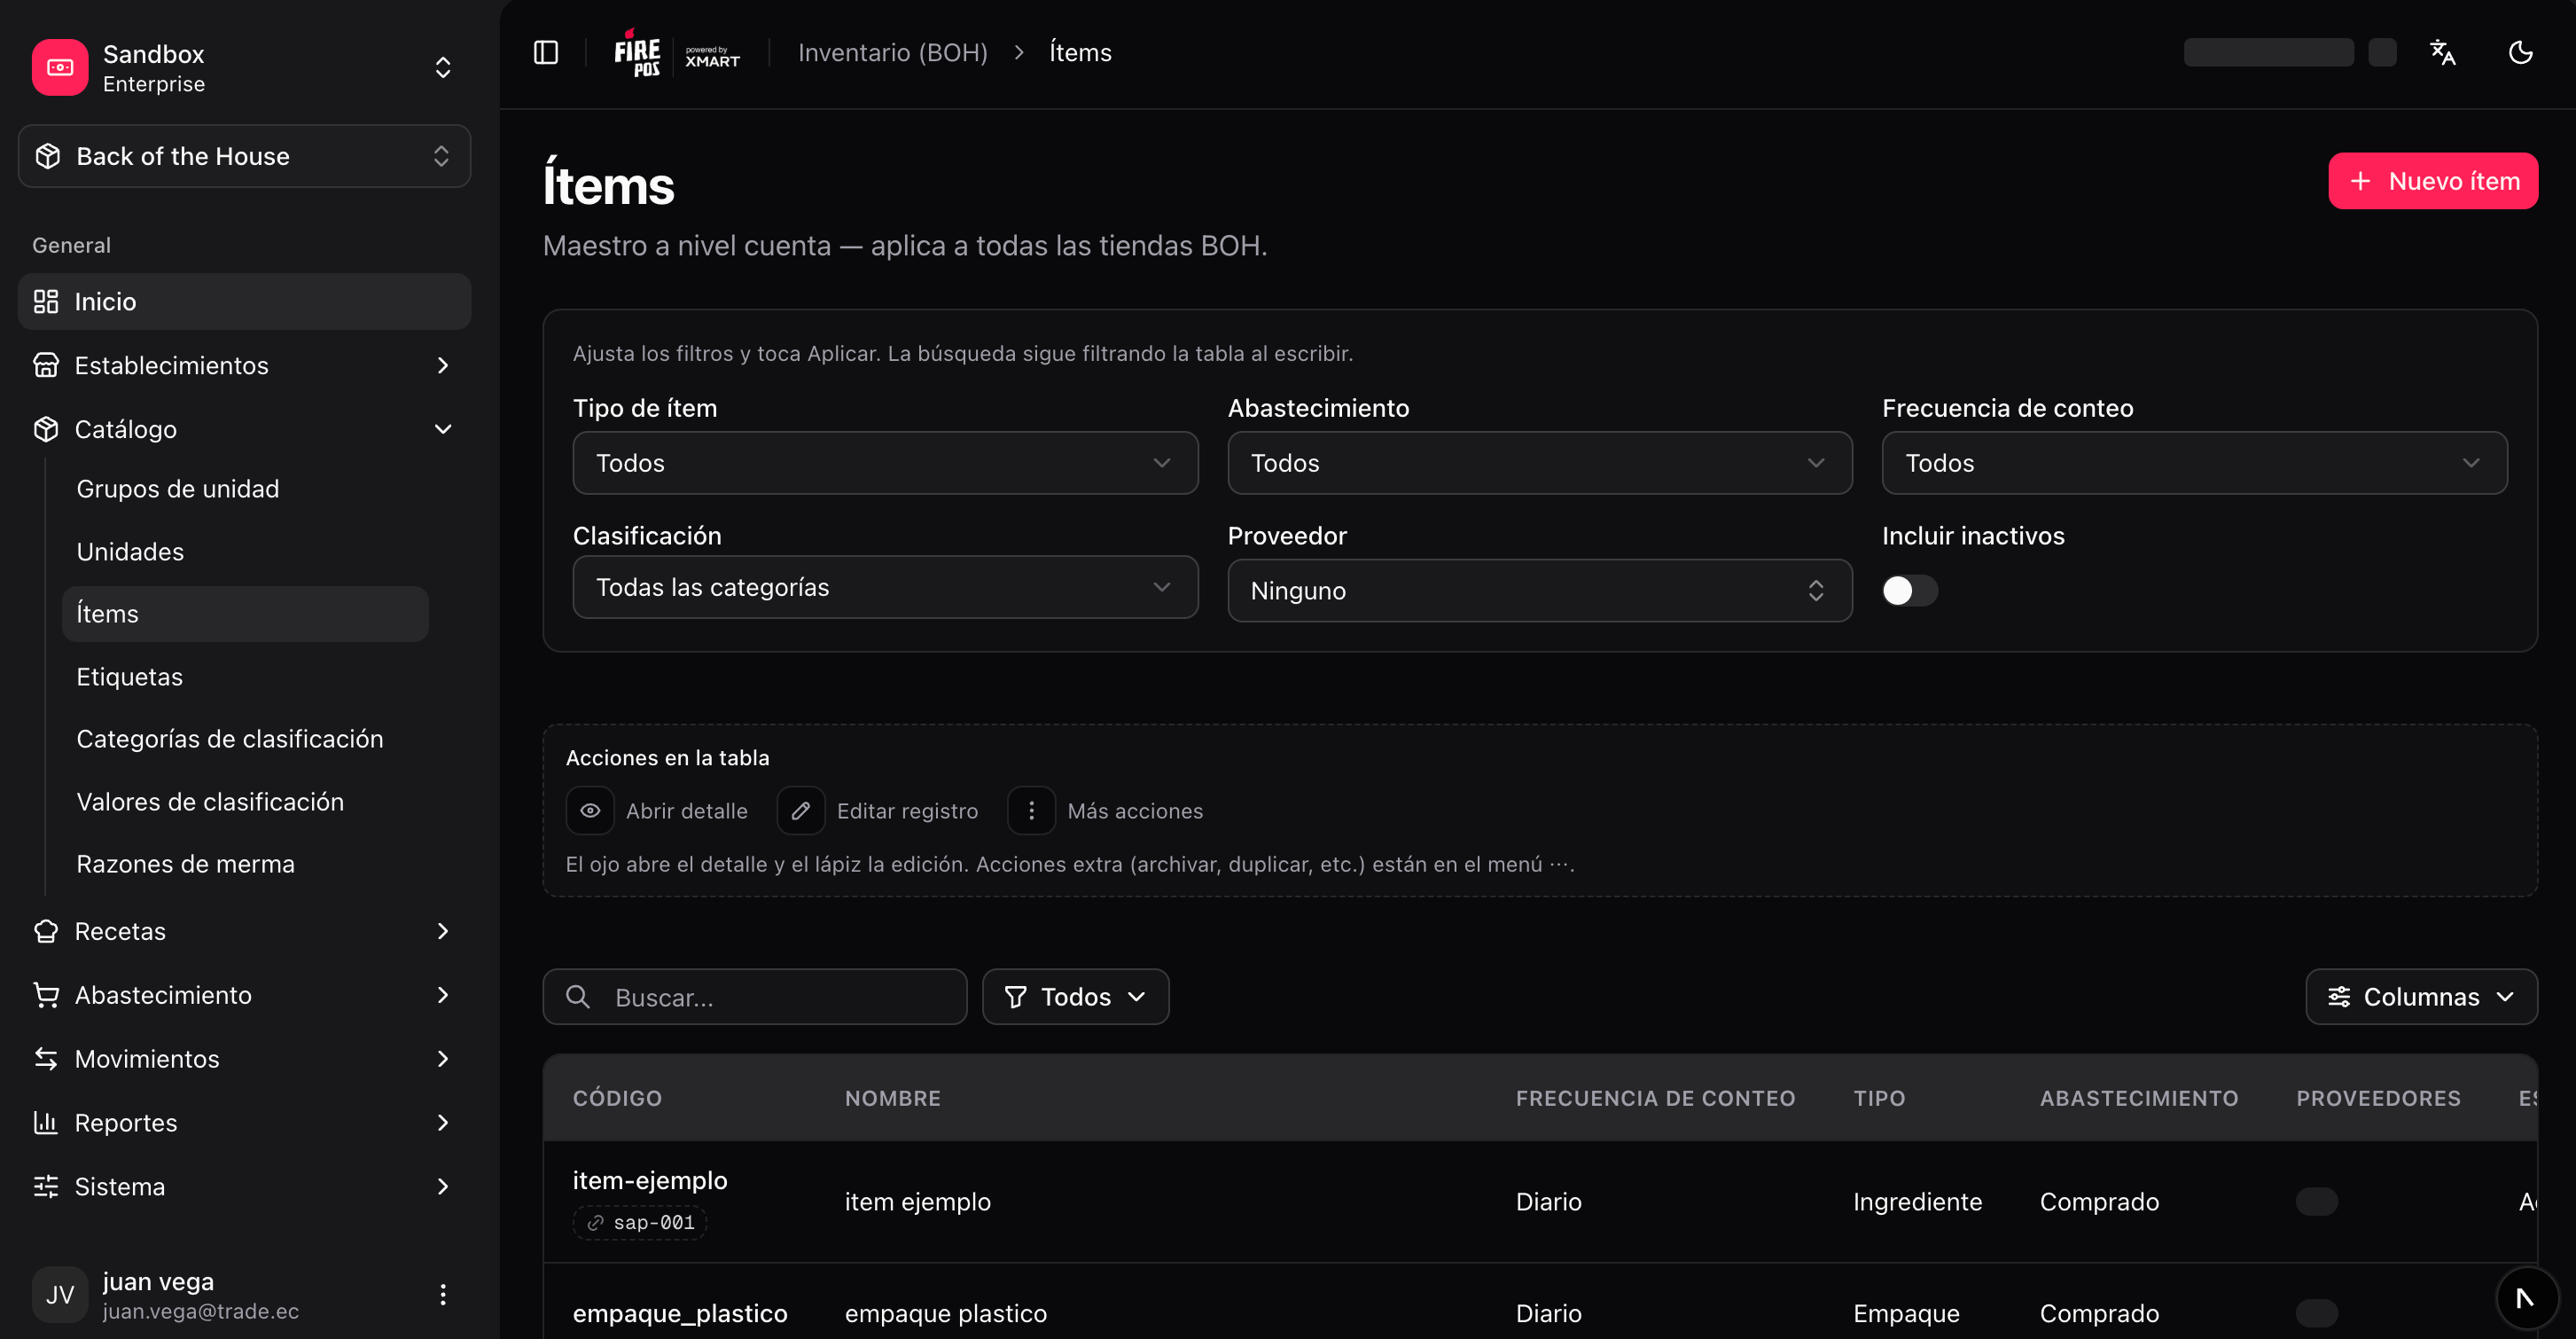
Task: Sort by NOMBRE column header
Action: 892,1097
